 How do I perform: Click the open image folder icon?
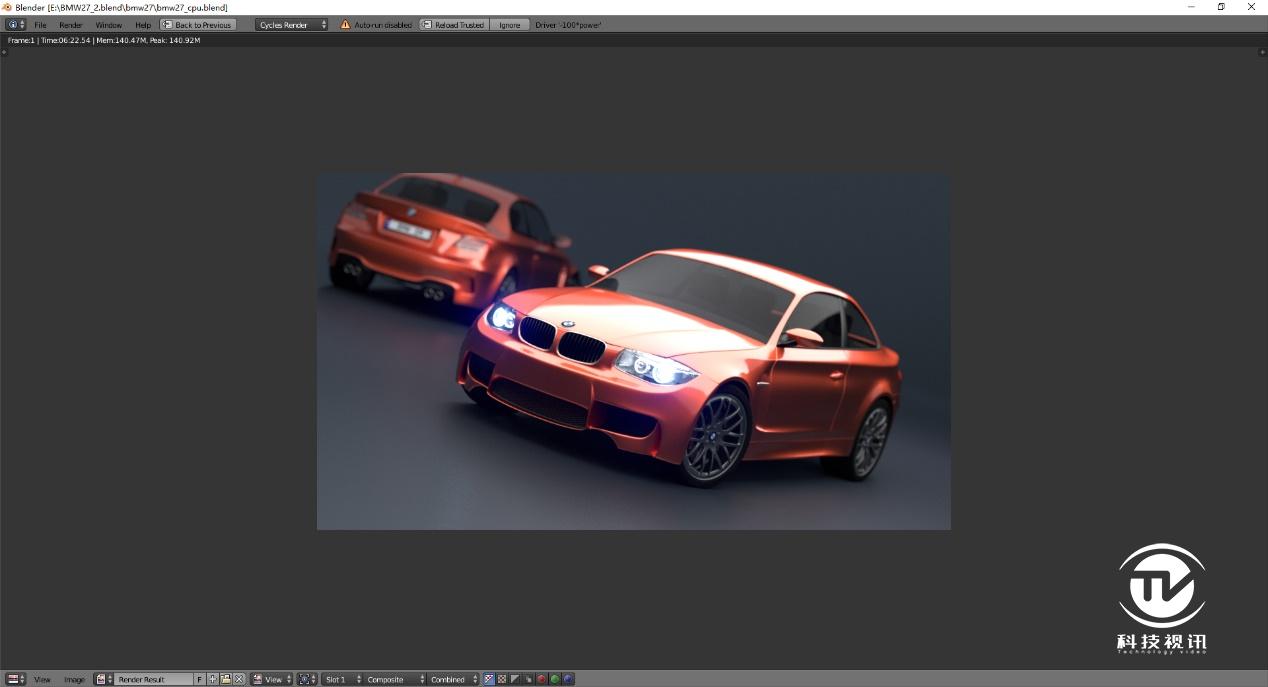(226, 679)
